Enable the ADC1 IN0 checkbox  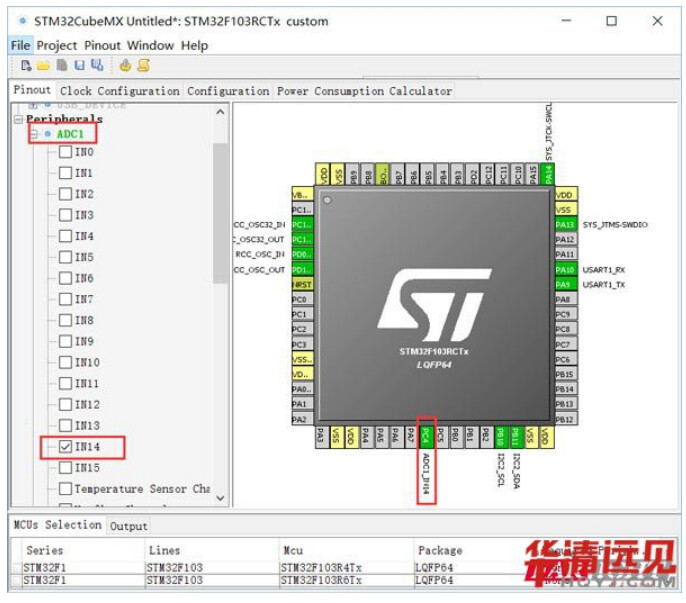pyautogui.click(x=66, y=152)
